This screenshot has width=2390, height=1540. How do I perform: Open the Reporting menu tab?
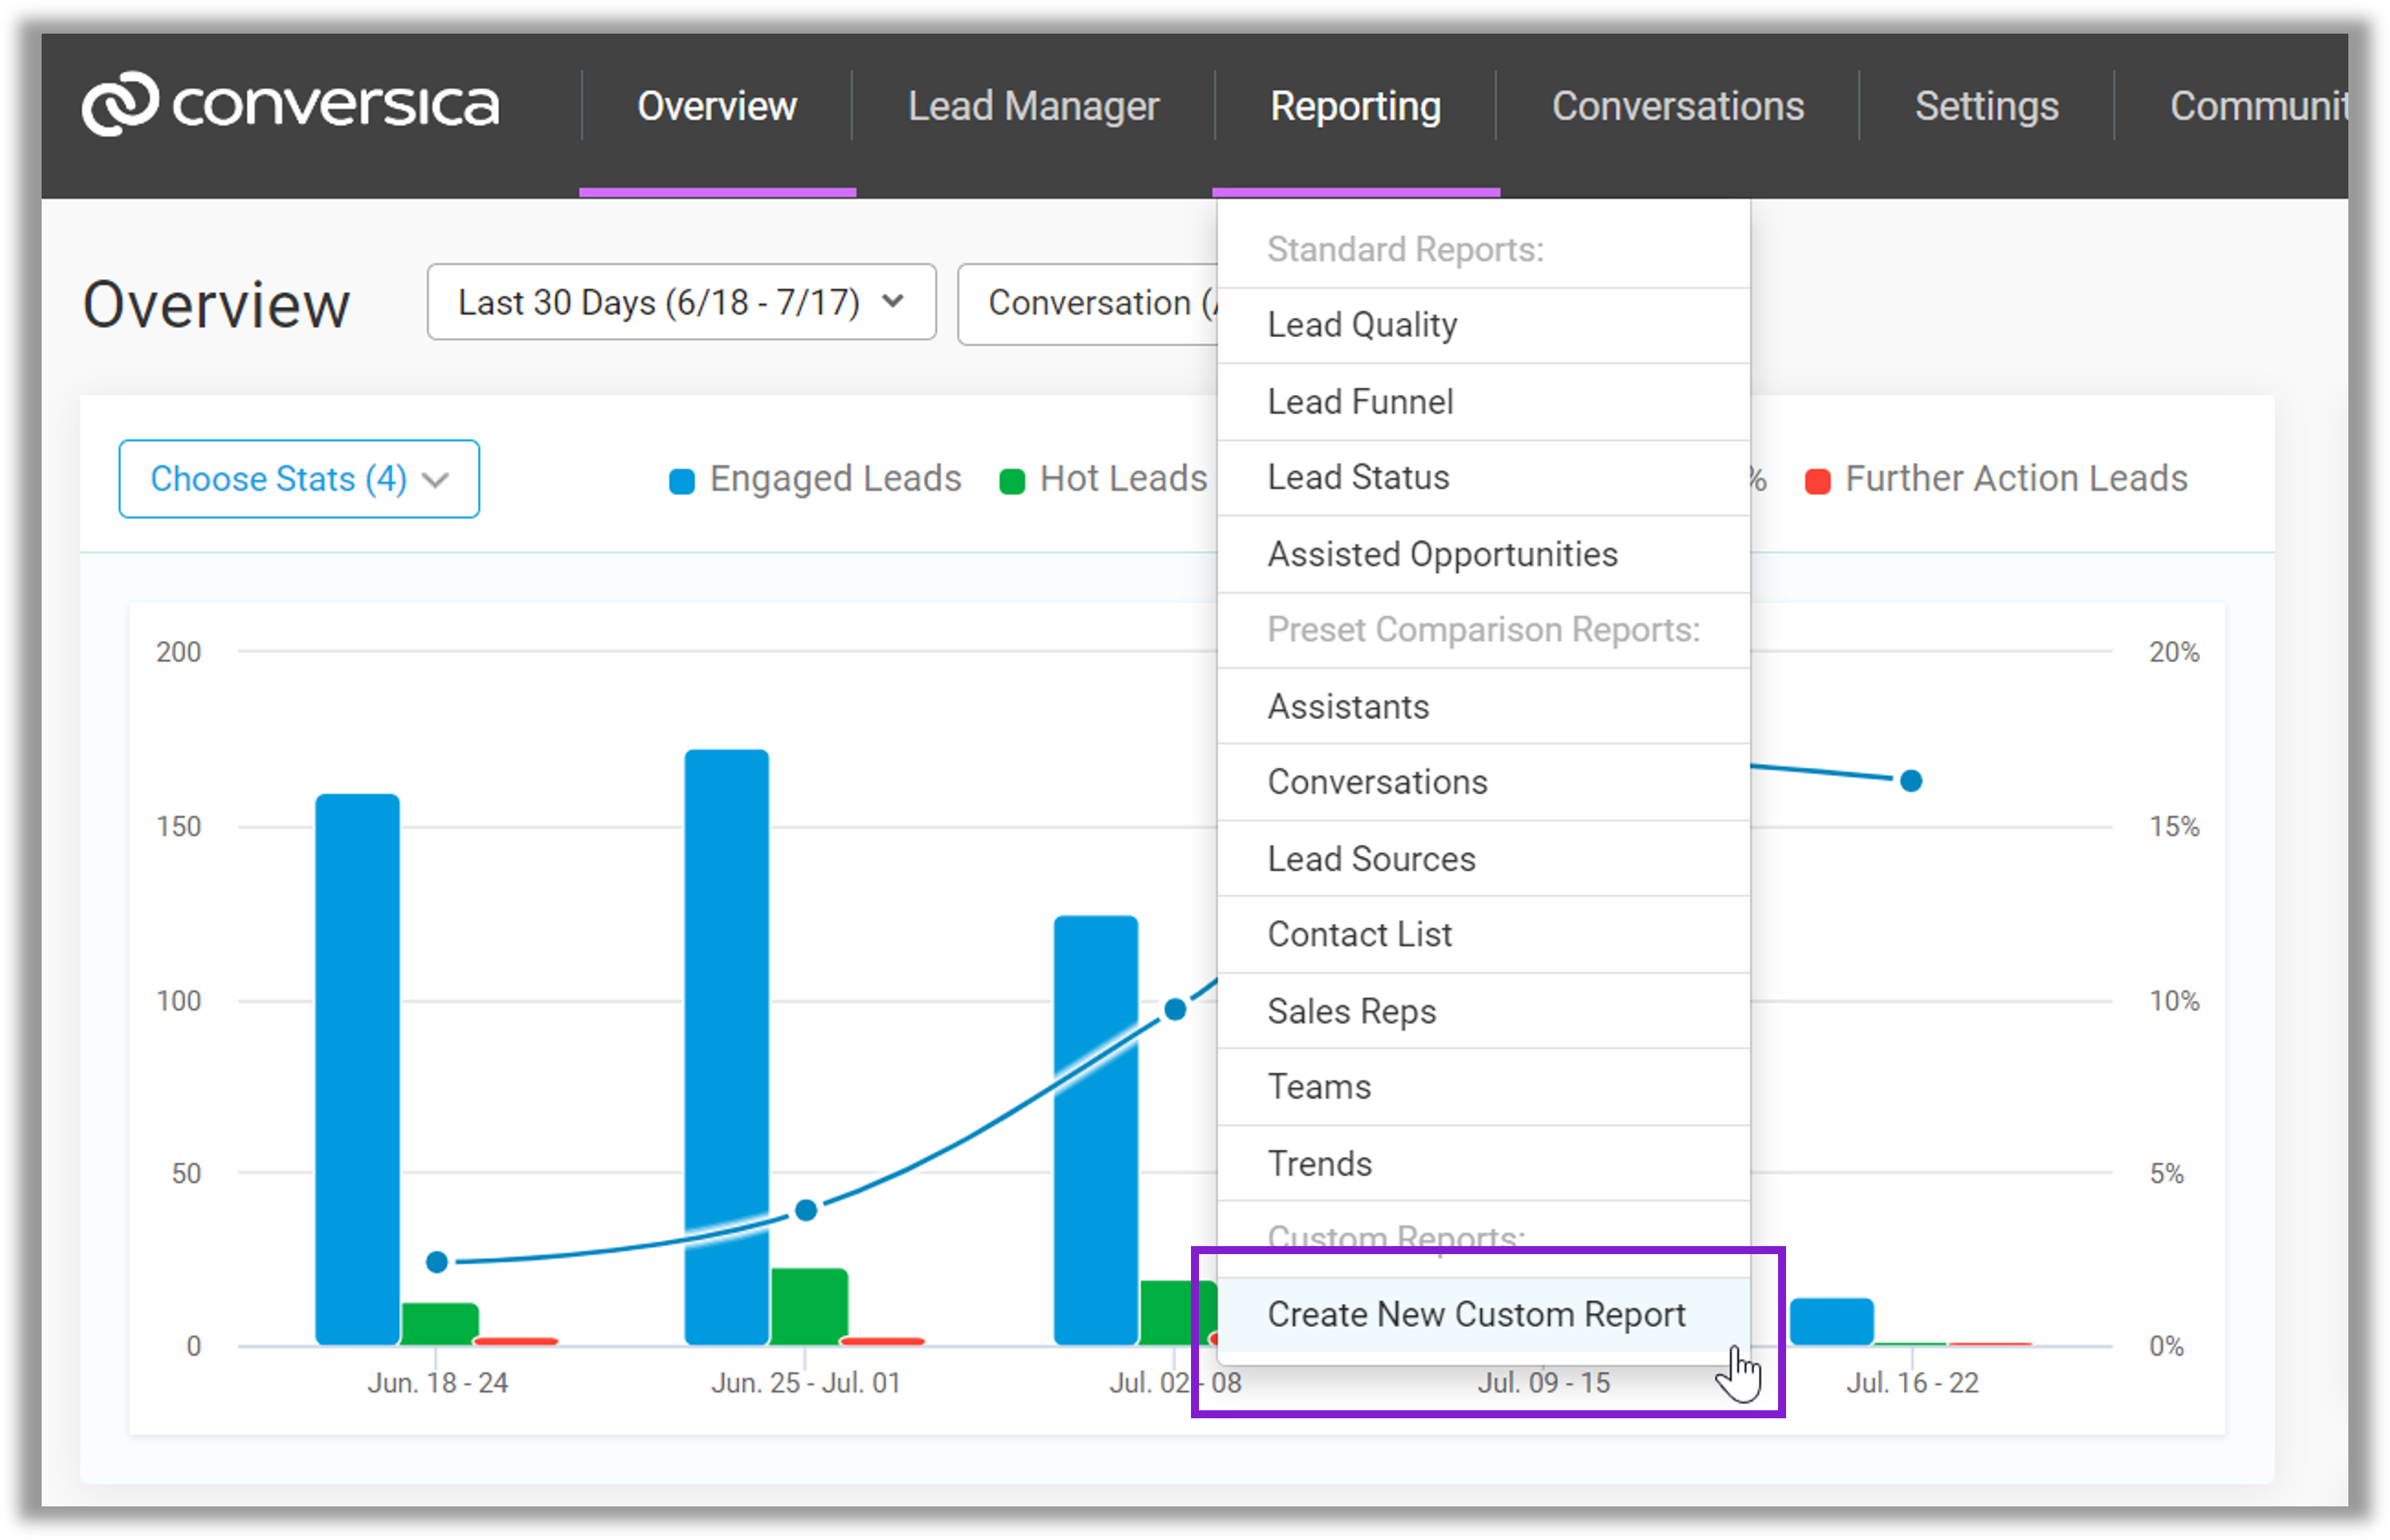(1355, 106)
